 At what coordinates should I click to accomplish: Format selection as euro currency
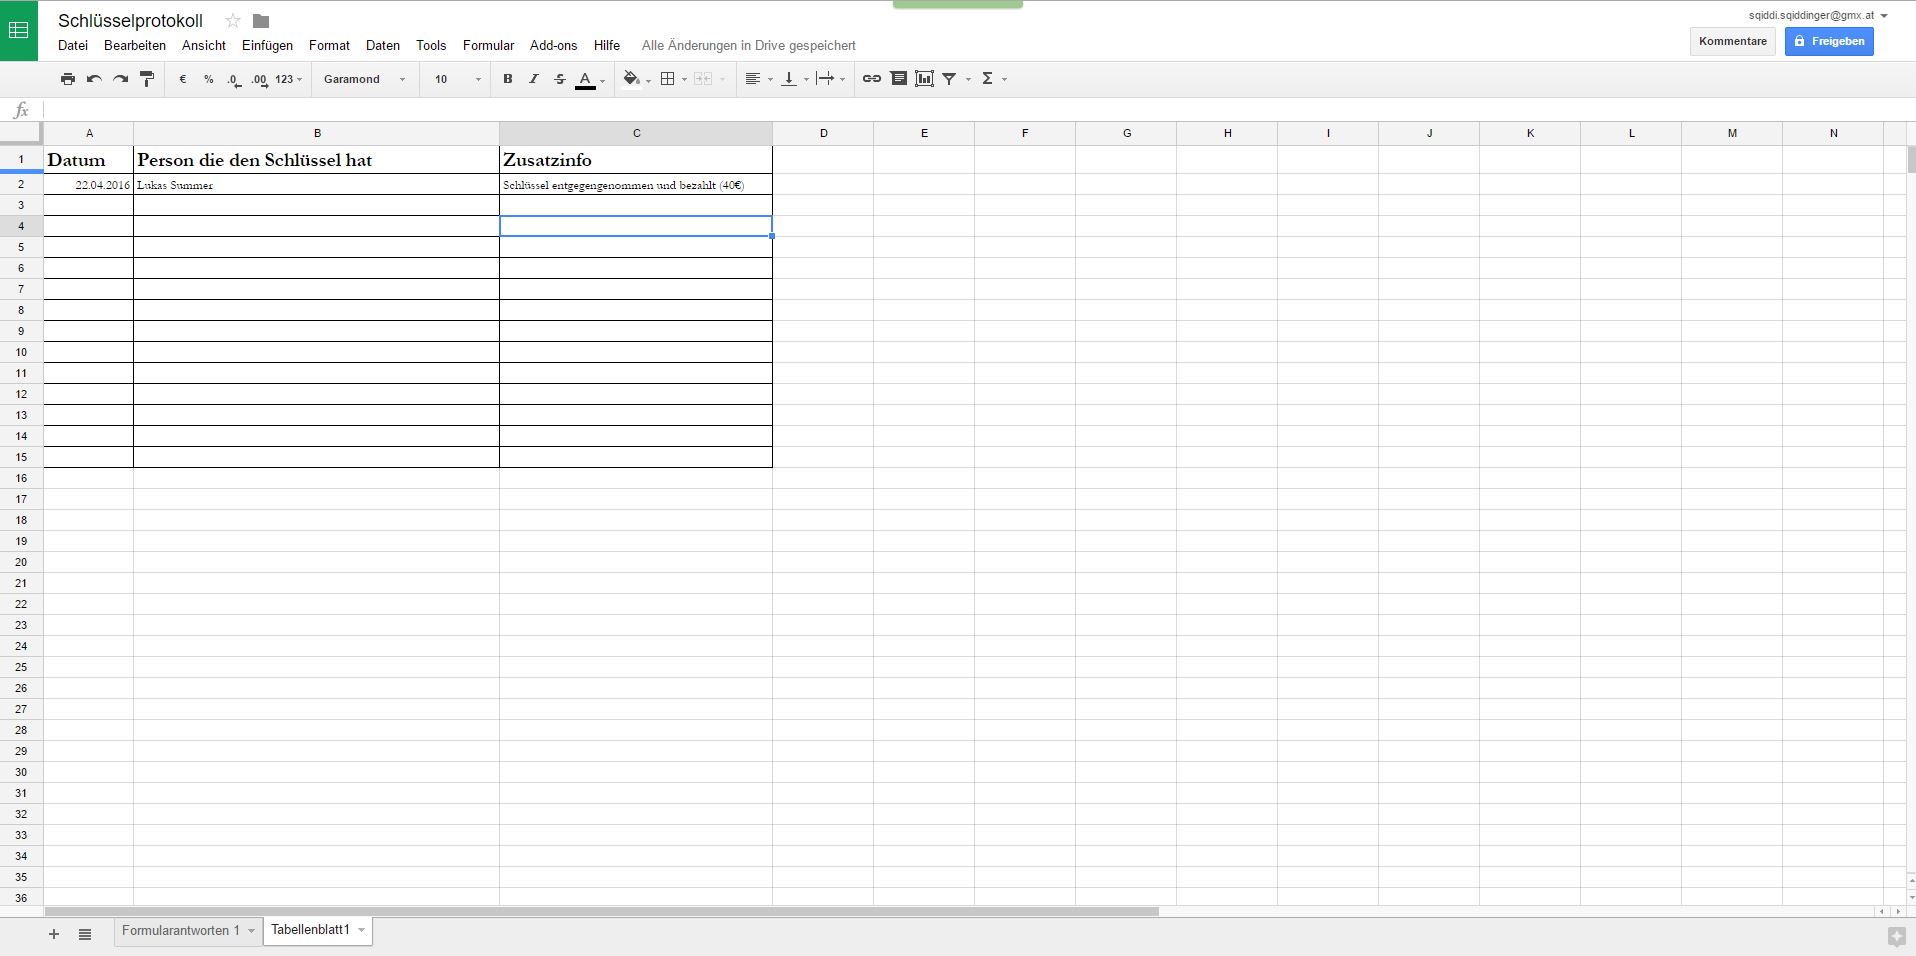point(182,79)
